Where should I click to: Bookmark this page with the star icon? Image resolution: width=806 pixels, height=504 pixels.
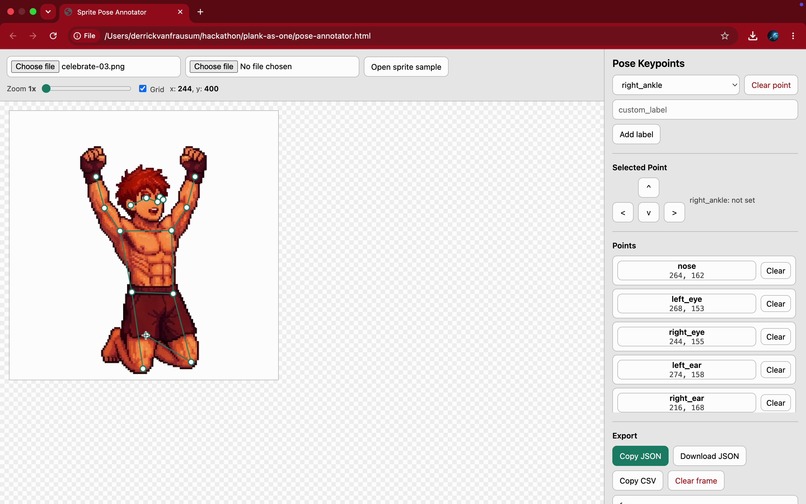click(724, 36)
